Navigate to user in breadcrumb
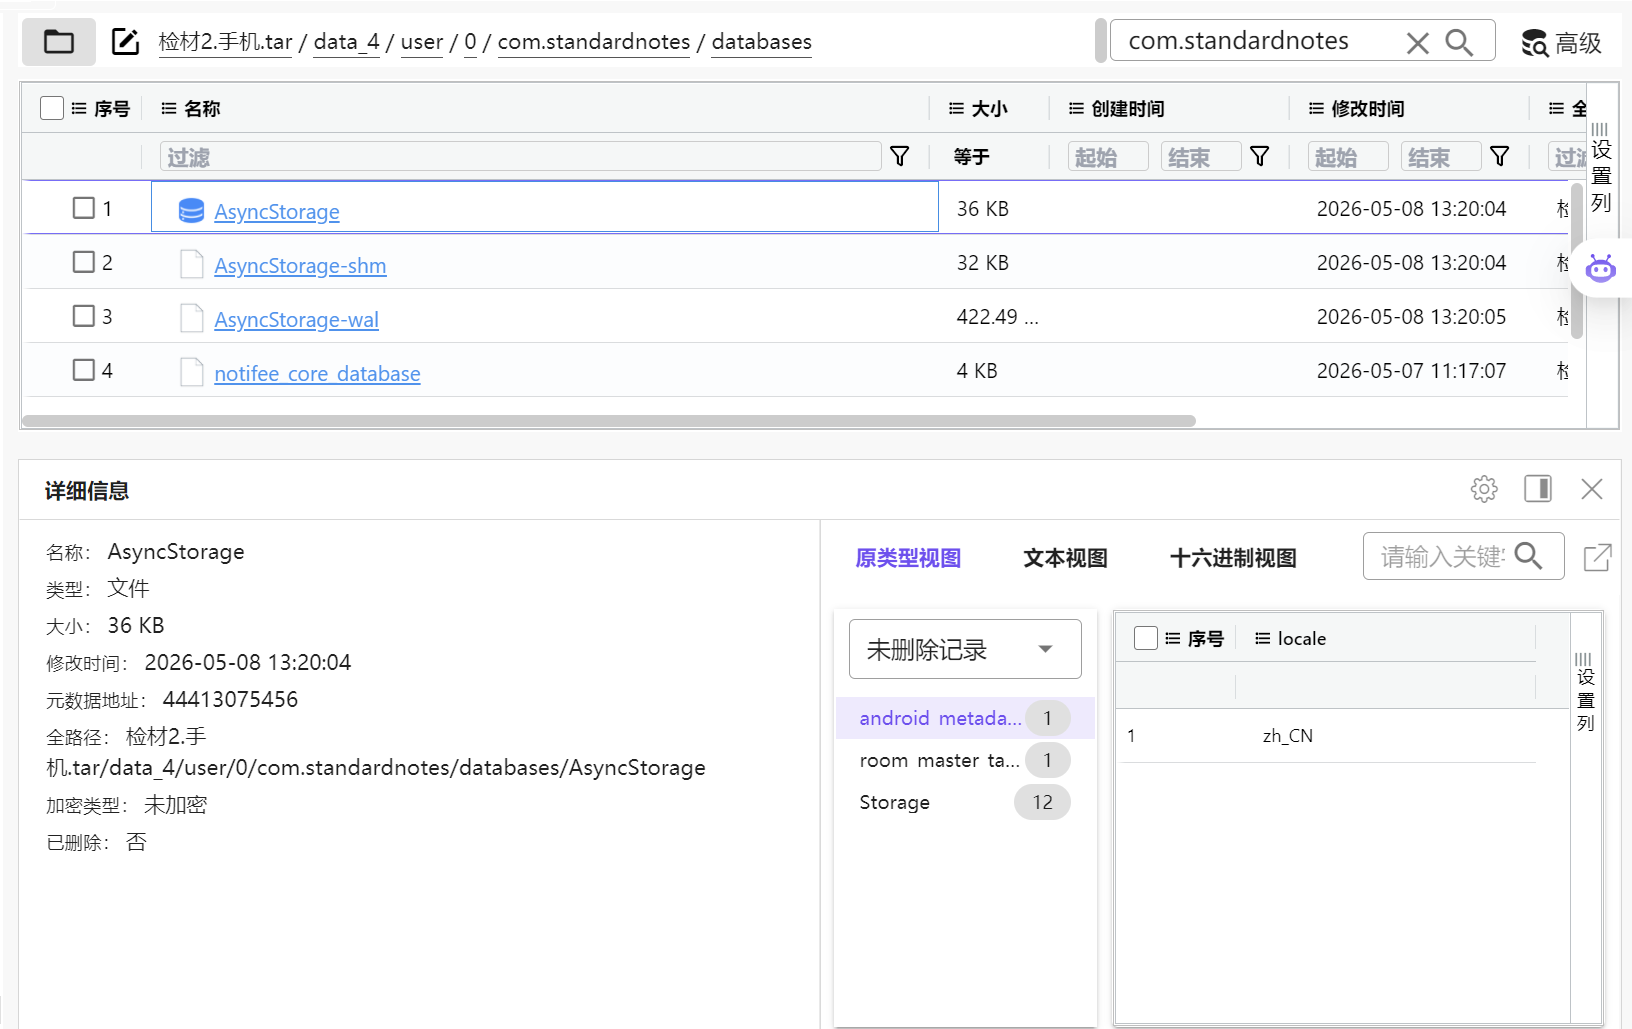Viewport: 1632px width, 1029px height. [x=422, y=42]
